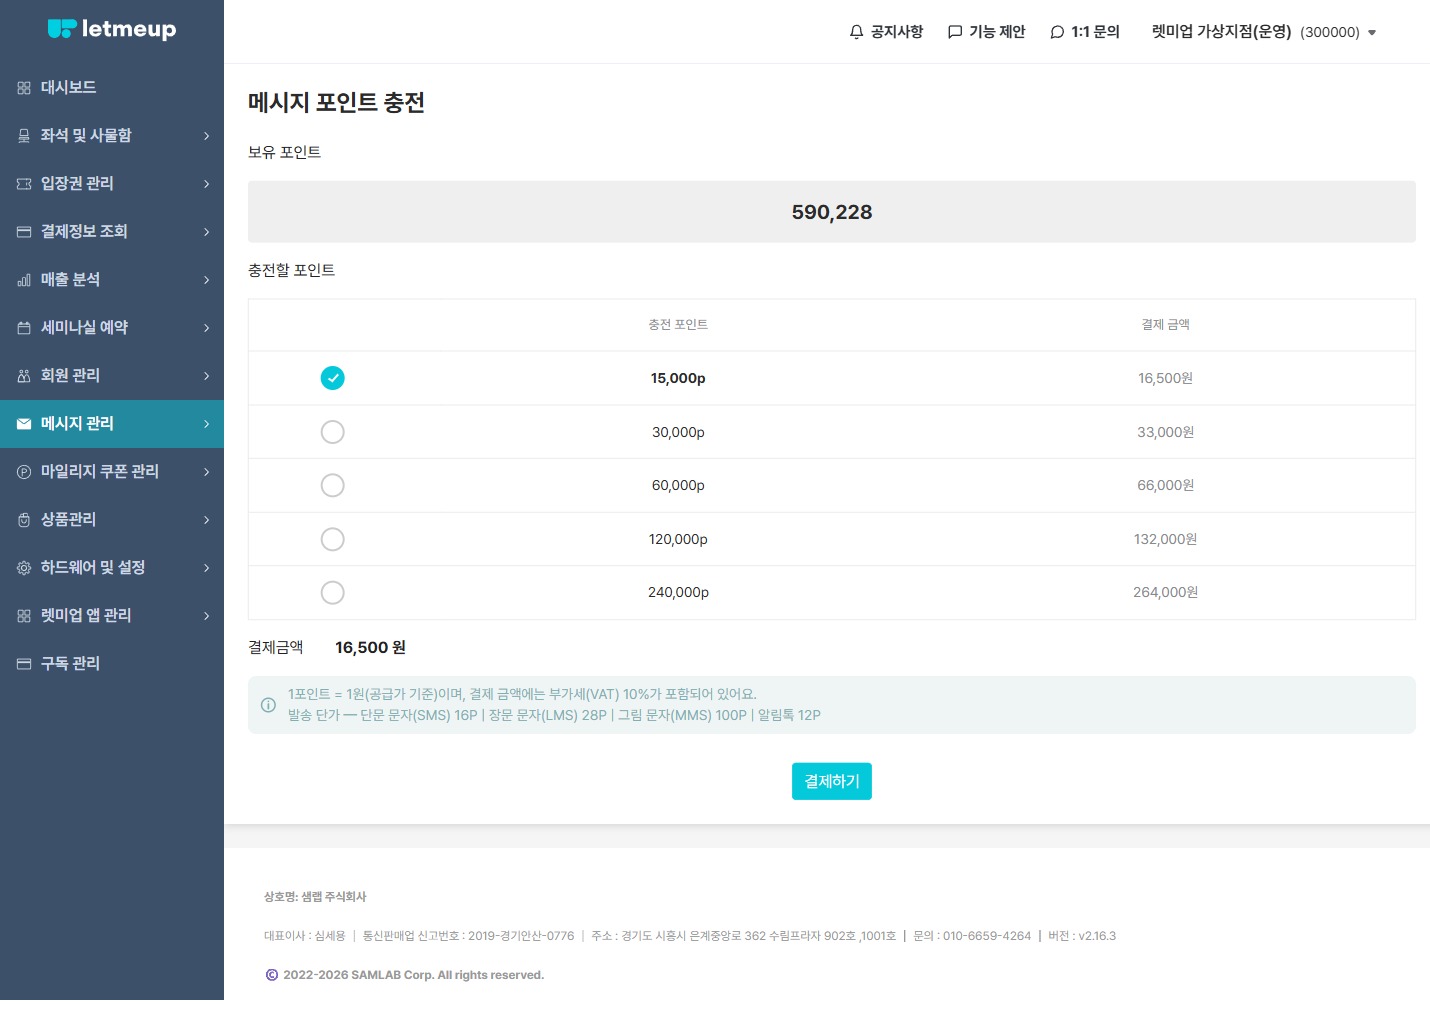Open the 구독 관리 menu item
Screen dimensions: 1430x1024
tap(112, 664)
